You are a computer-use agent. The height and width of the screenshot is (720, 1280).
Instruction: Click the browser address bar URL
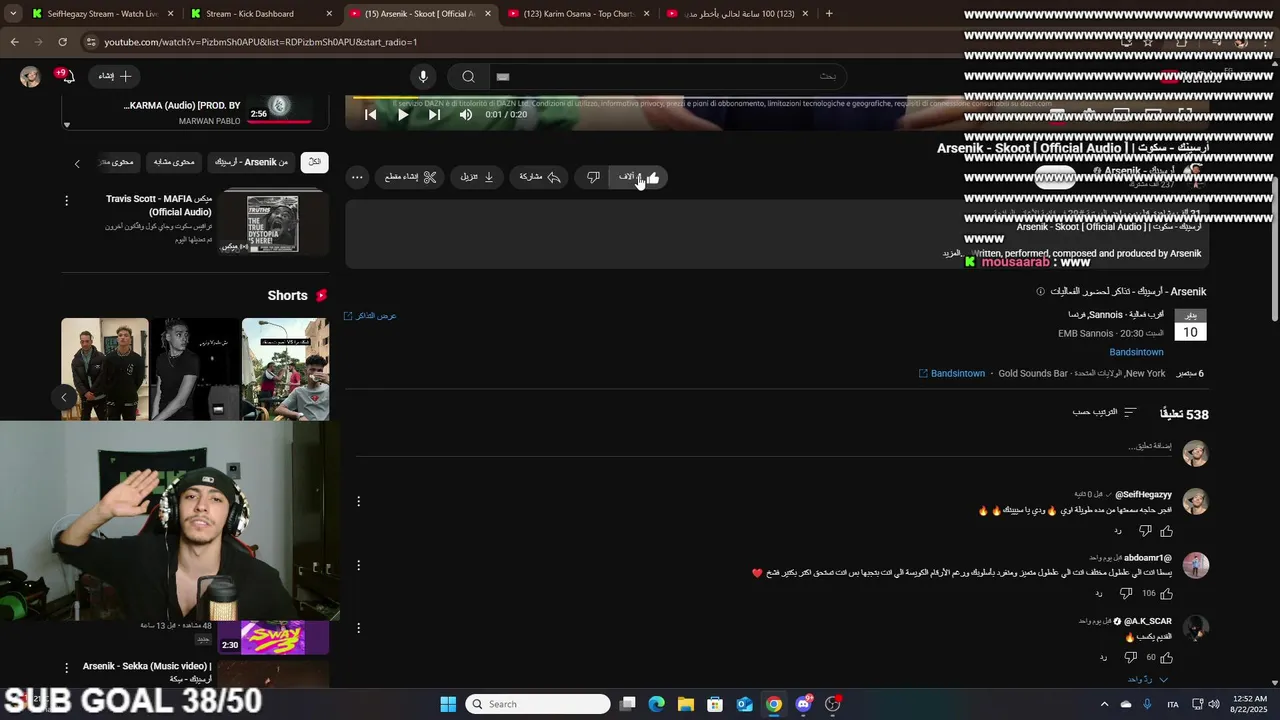click(261, 42)
